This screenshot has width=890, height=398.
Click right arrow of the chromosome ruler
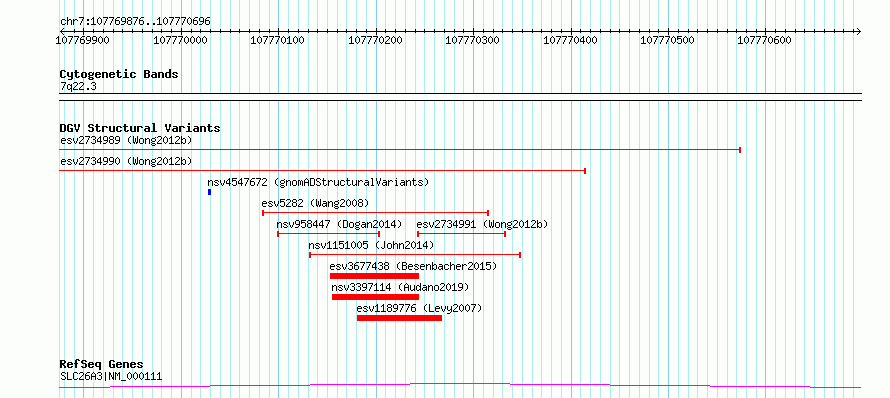coord(858,31)
